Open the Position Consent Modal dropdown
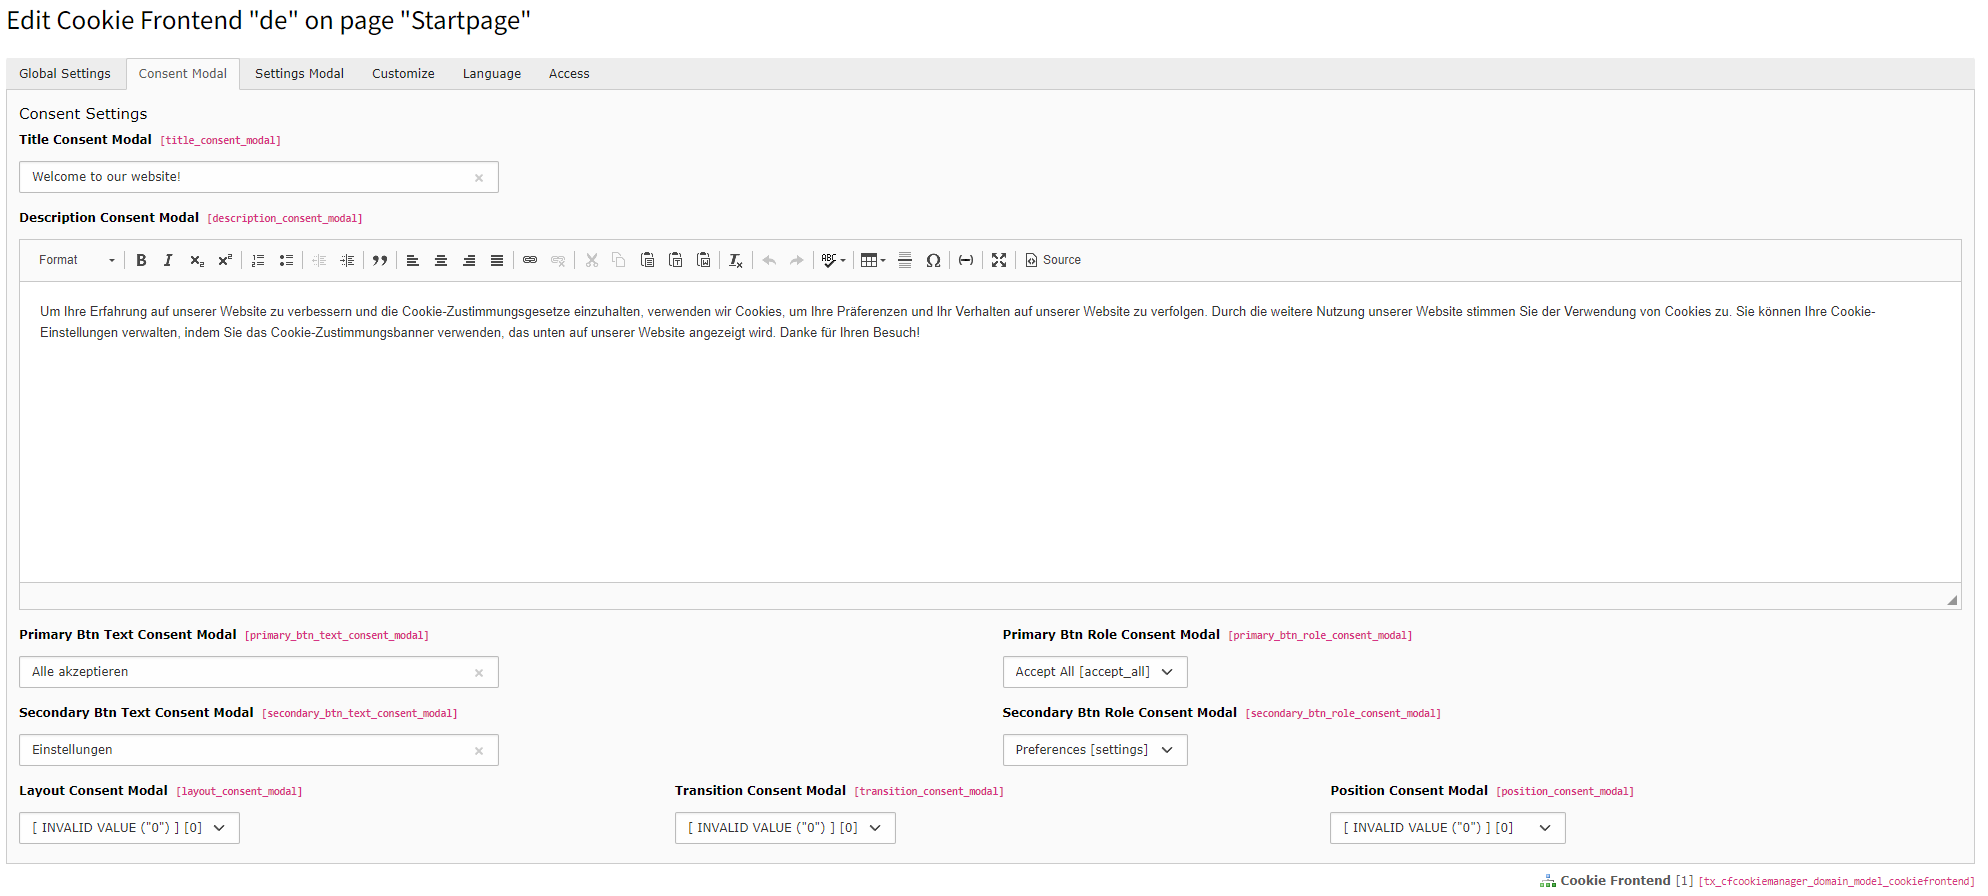1988x896 pixels. [1446, 828]
